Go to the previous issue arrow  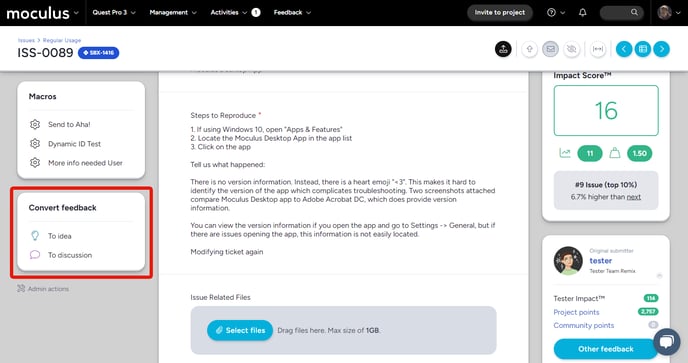point(624,49)
